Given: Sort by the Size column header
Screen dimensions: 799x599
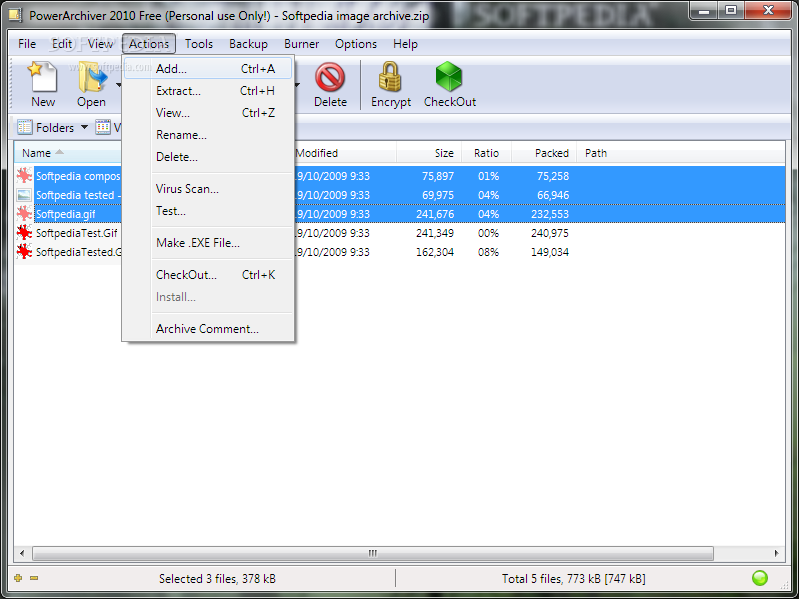Looking at the screenshot, I should [x=429, y=153].
